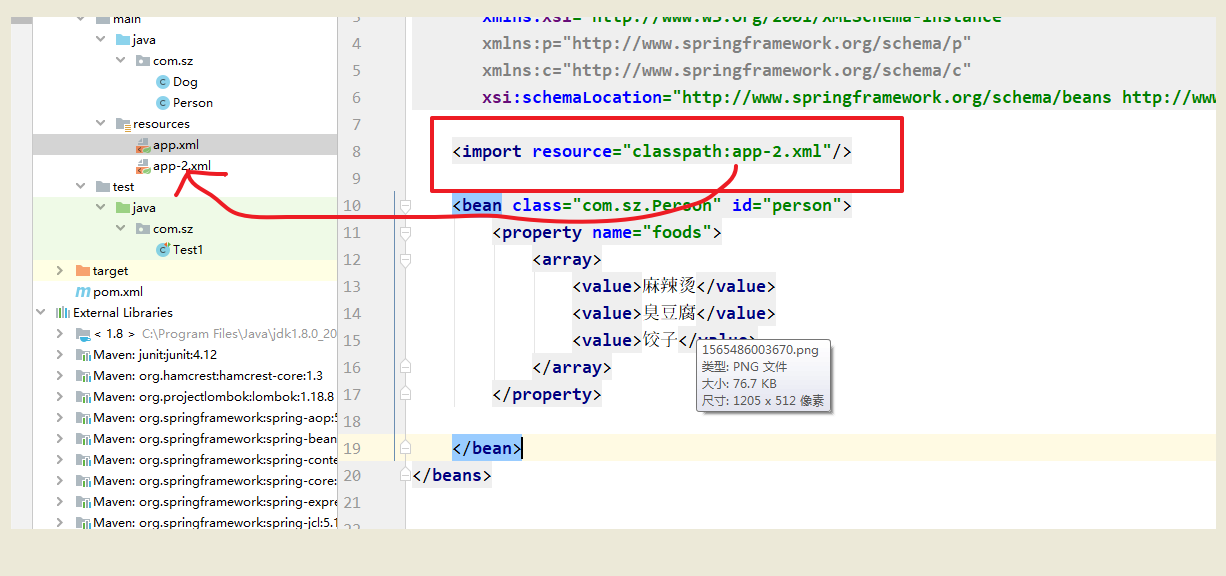Click the junit:junit:4.12 library icon
The width and height of the screenshot is (1226, 576).
pos(83,355)
